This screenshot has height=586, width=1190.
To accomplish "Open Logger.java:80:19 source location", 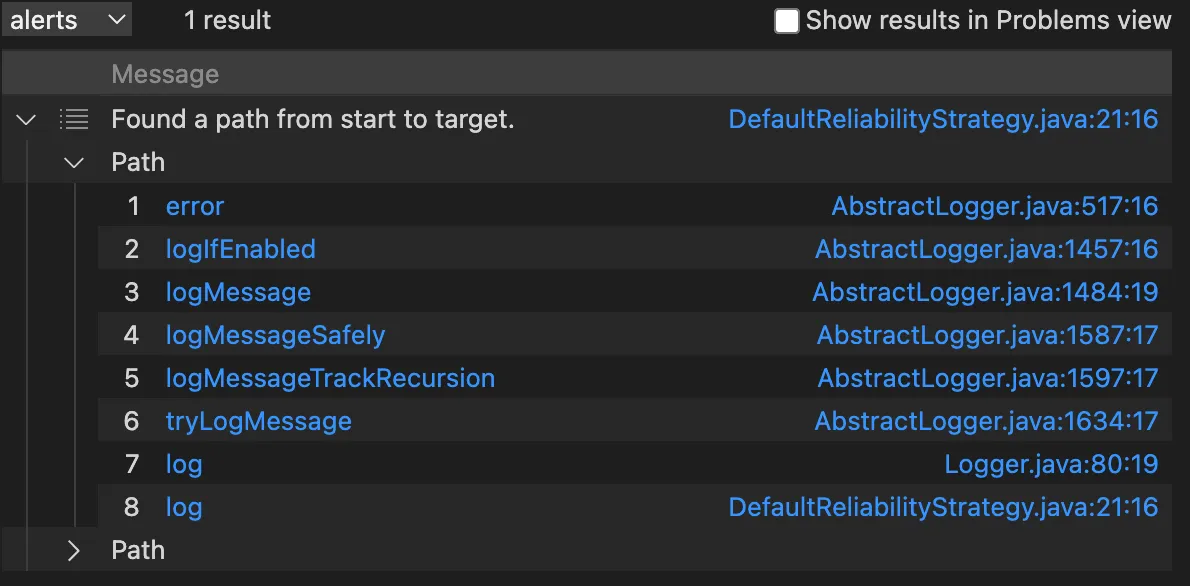I will [x=1052, y=464].
